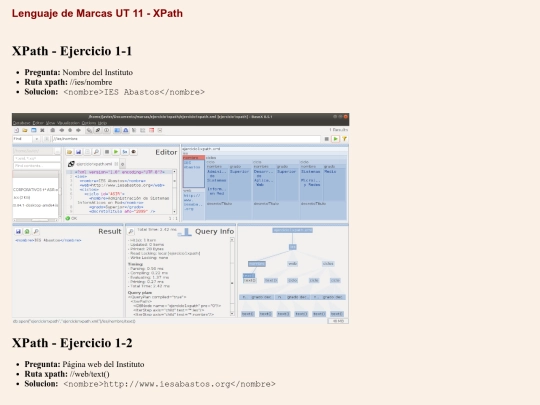Toggle the red Table view icon in BaseX toolbar

(x=151, y=131)
